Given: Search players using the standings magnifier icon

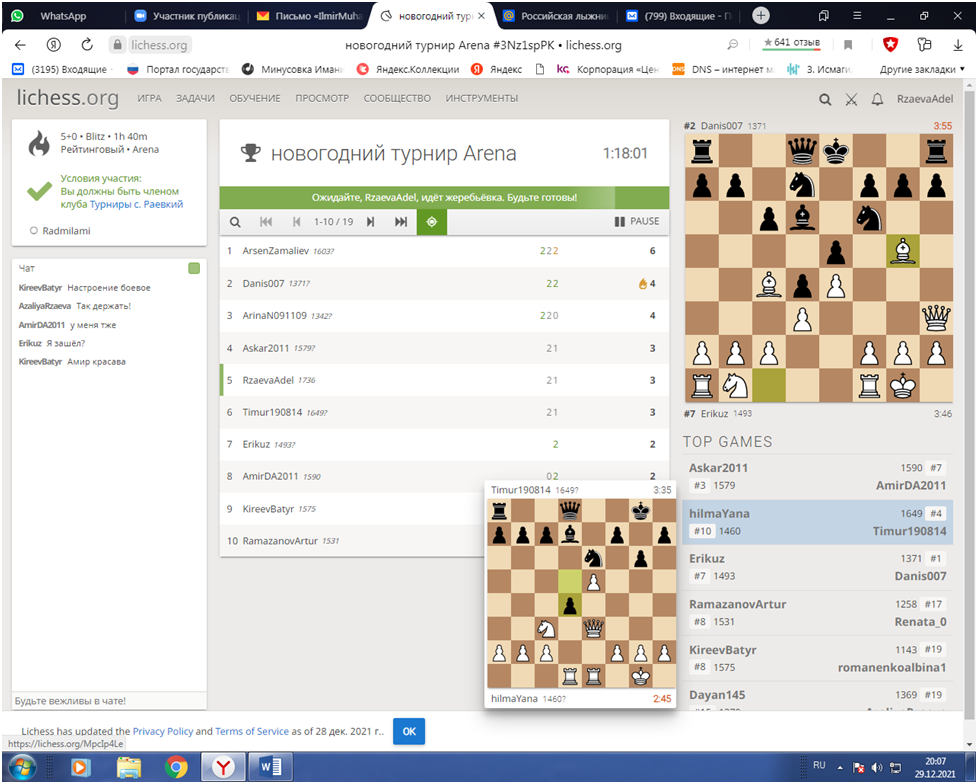Looking at the screenshot, I should point(235,222).
